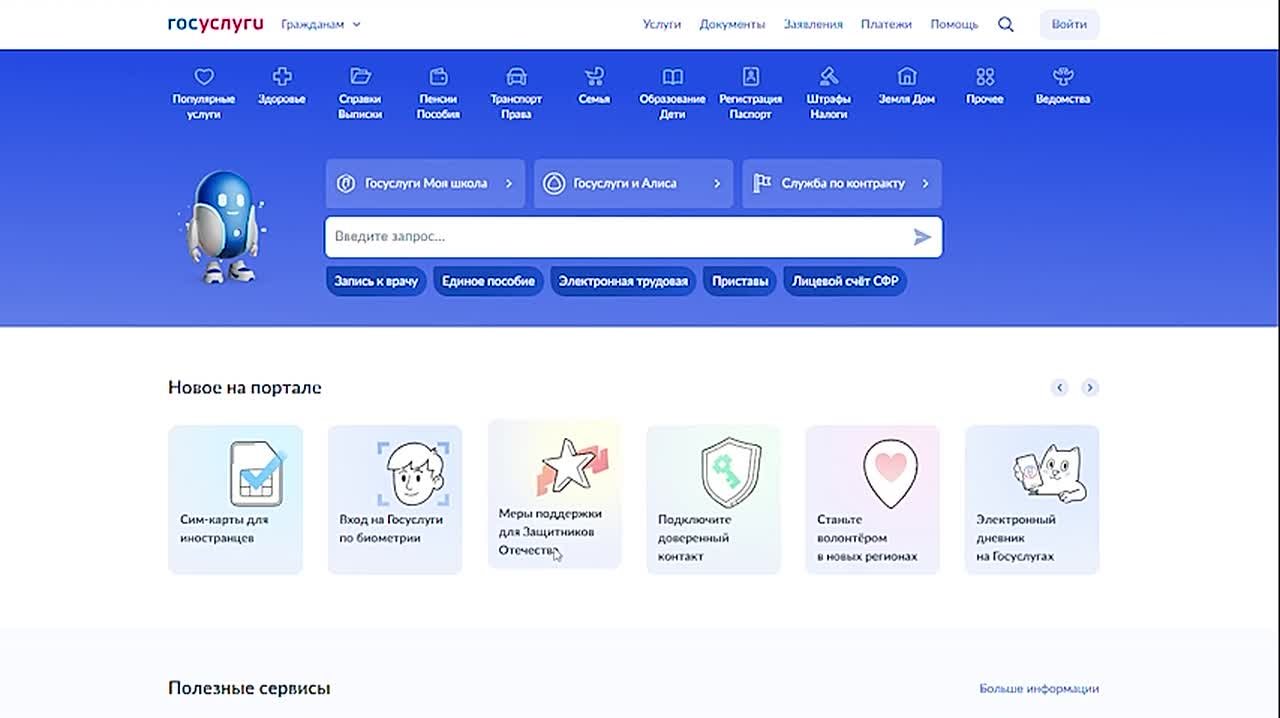
Task: Go to the Платежи menu item
Action: (x=886, y=24)
